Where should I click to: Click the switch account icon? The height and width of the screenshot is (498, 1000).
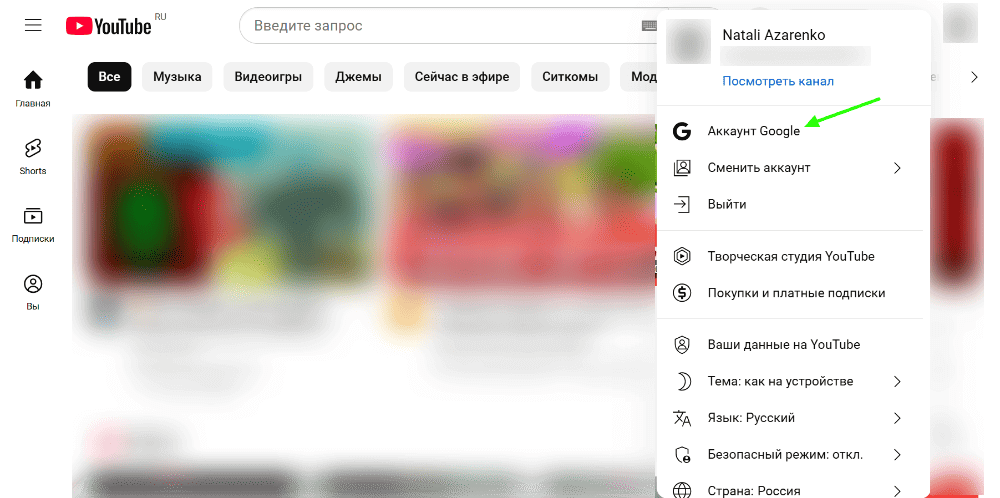[682, 168]
